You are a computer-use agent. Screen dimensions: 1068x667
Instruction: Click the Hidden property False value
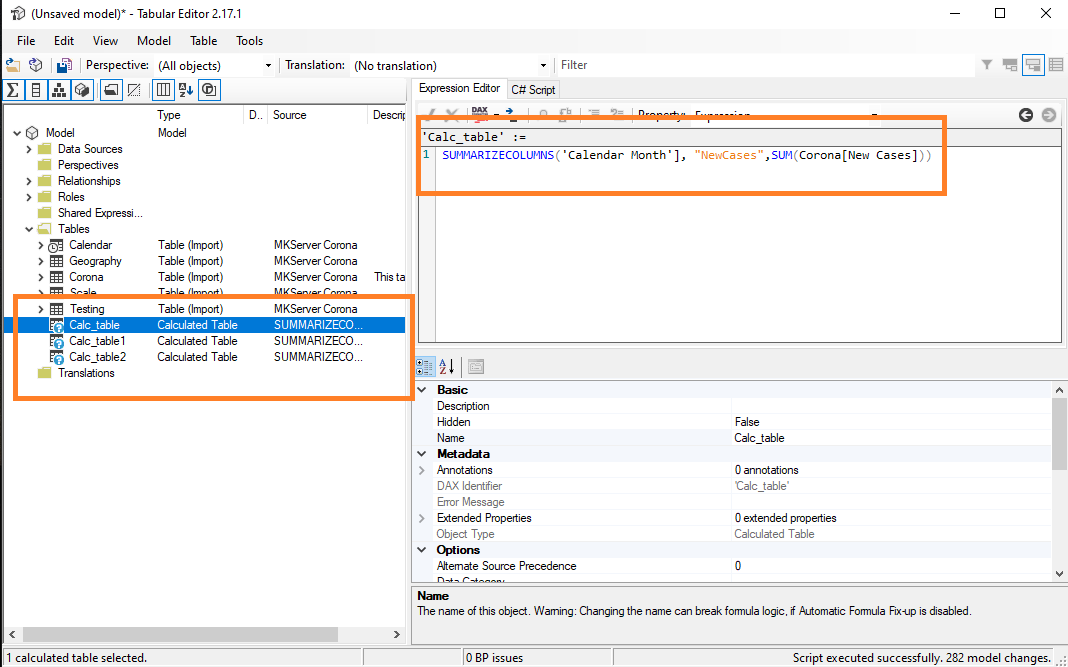click(x=892, y=422)
